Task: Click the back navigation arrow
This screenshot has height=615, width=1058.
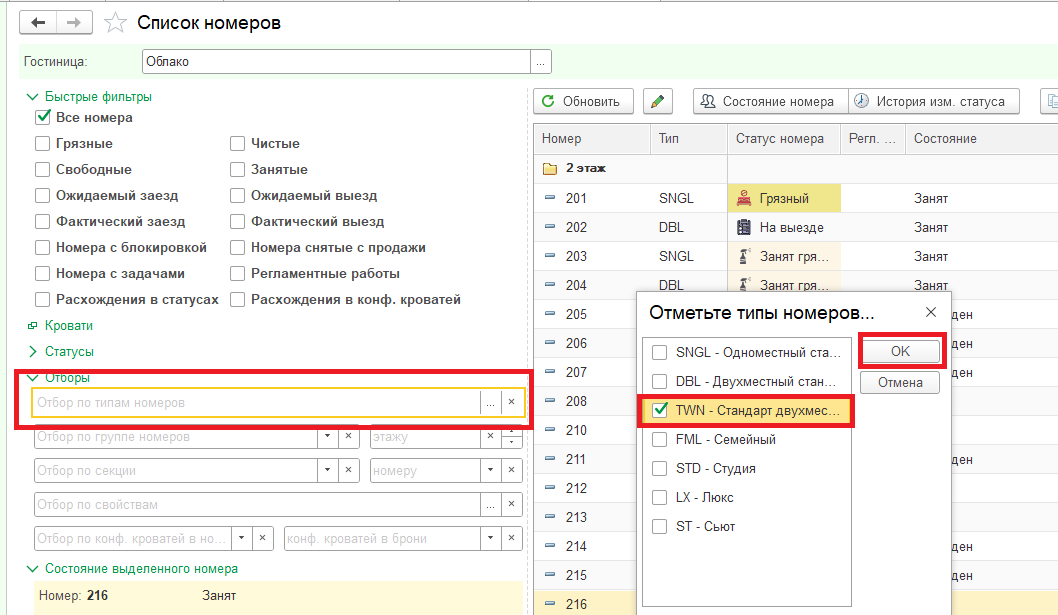Action: 38,22
